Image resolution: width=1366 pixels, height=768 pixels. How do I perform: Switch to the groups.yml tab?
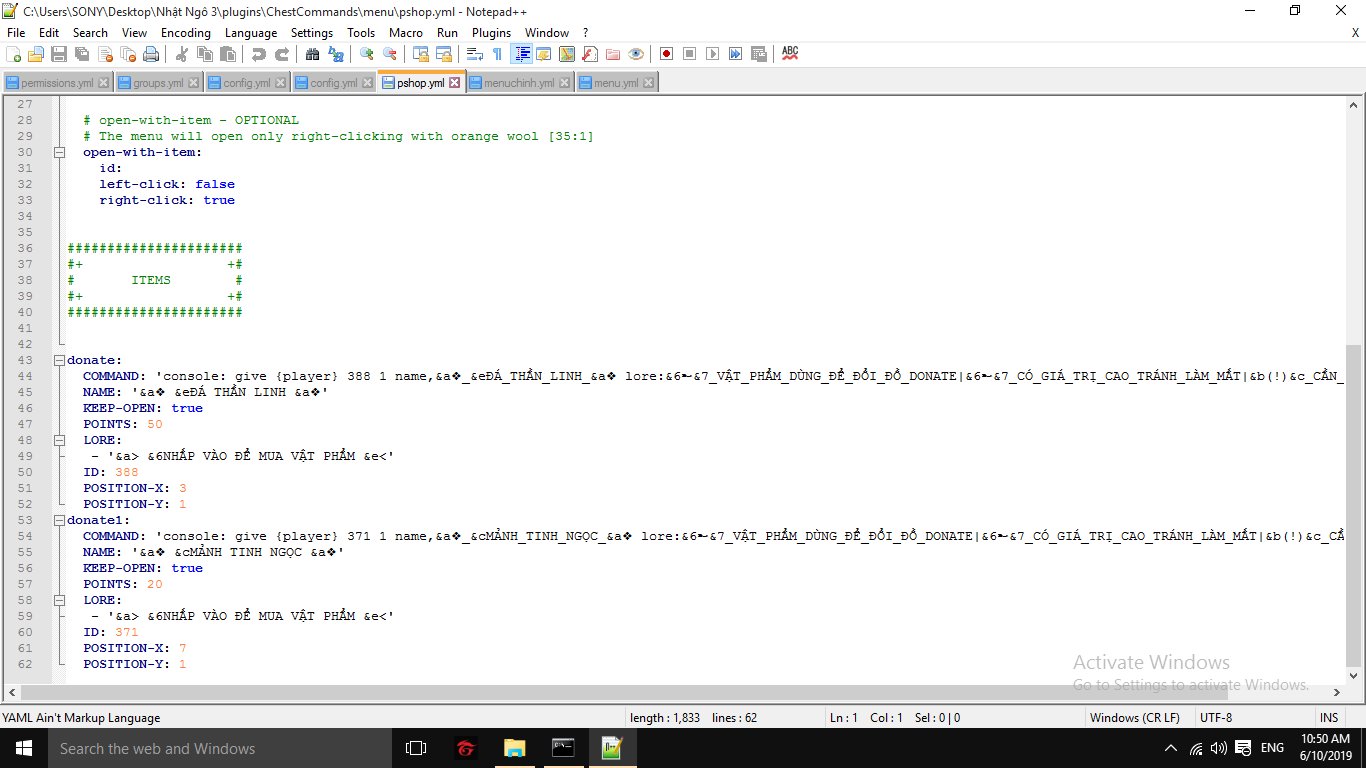(x=158, y=83)
